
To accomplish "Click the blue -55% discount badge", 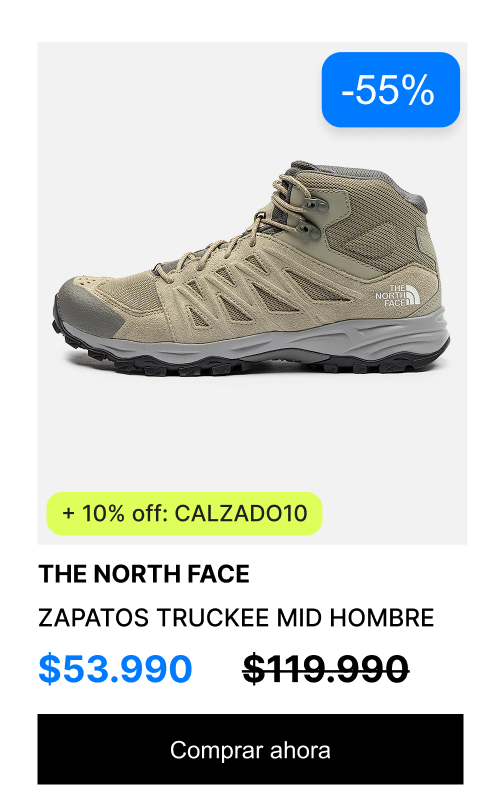I will (390, 89).
